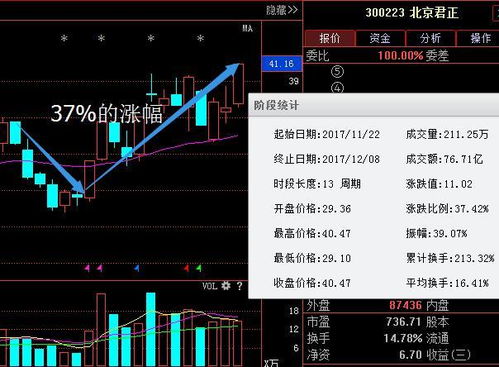Screen dimensions: 499x367
Task: Click the 阶段统计 dialog title bar
Action: click(x=374, y=105)
